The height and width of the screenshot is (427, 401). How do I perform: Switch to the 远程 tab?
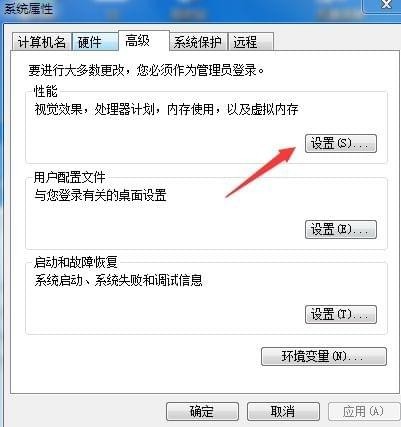pyautogui.click(x=251, y=42)
